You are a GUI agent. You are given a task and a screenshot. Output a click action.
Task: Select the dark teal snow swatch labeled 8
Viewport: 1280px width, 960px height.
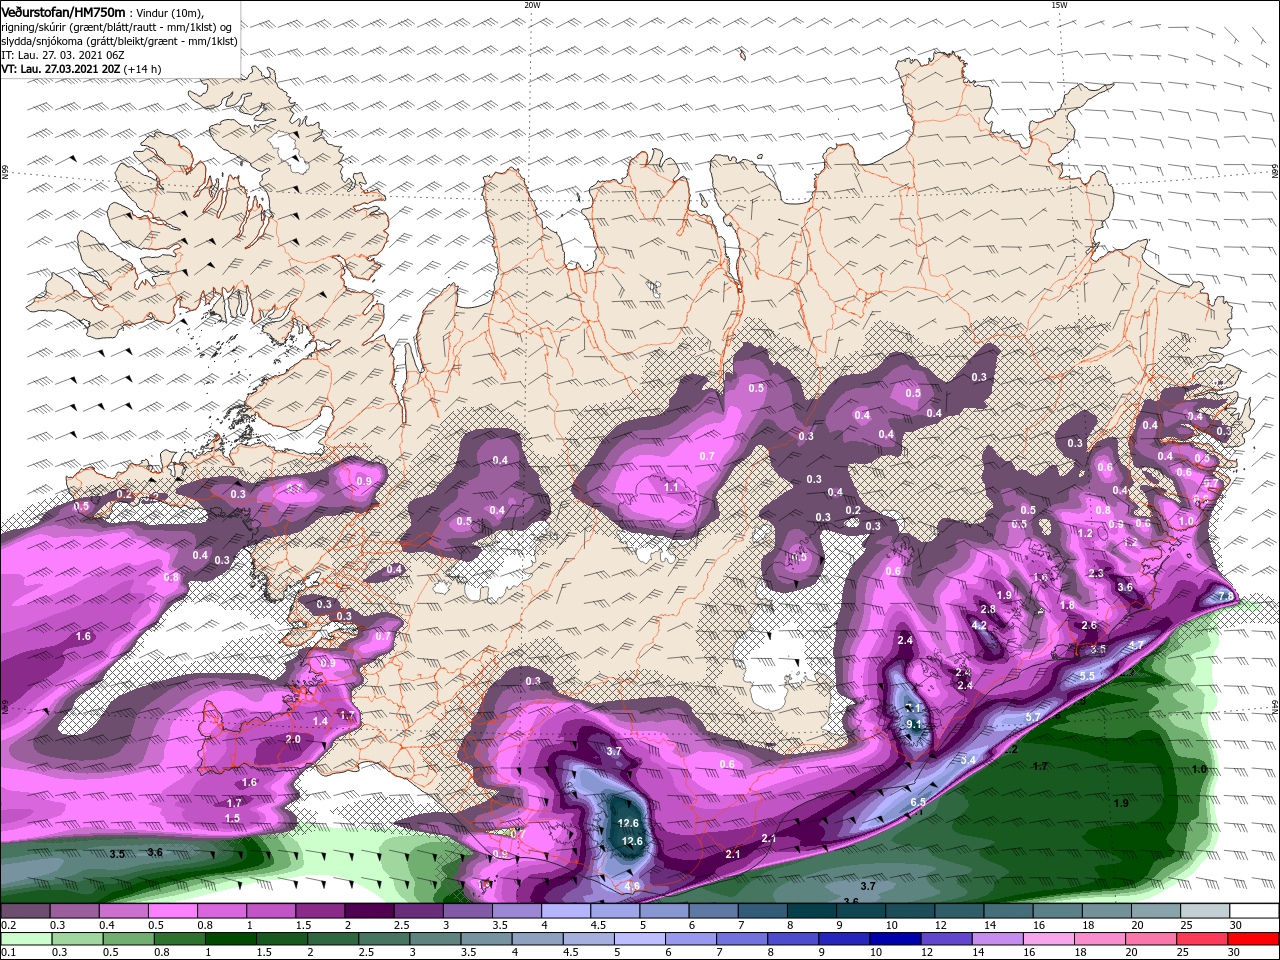[x=812, y=910]
